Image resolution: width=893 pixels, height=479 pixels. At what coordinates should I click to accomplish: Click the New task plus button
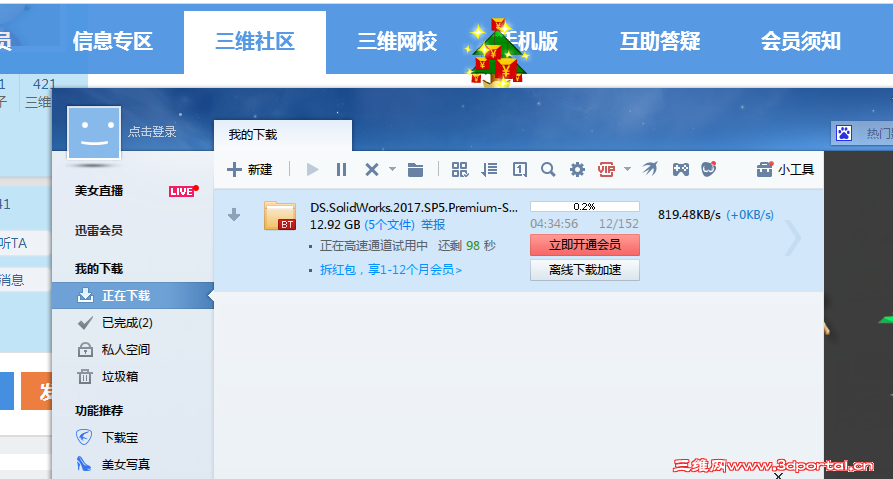click(x=249, y=169)
